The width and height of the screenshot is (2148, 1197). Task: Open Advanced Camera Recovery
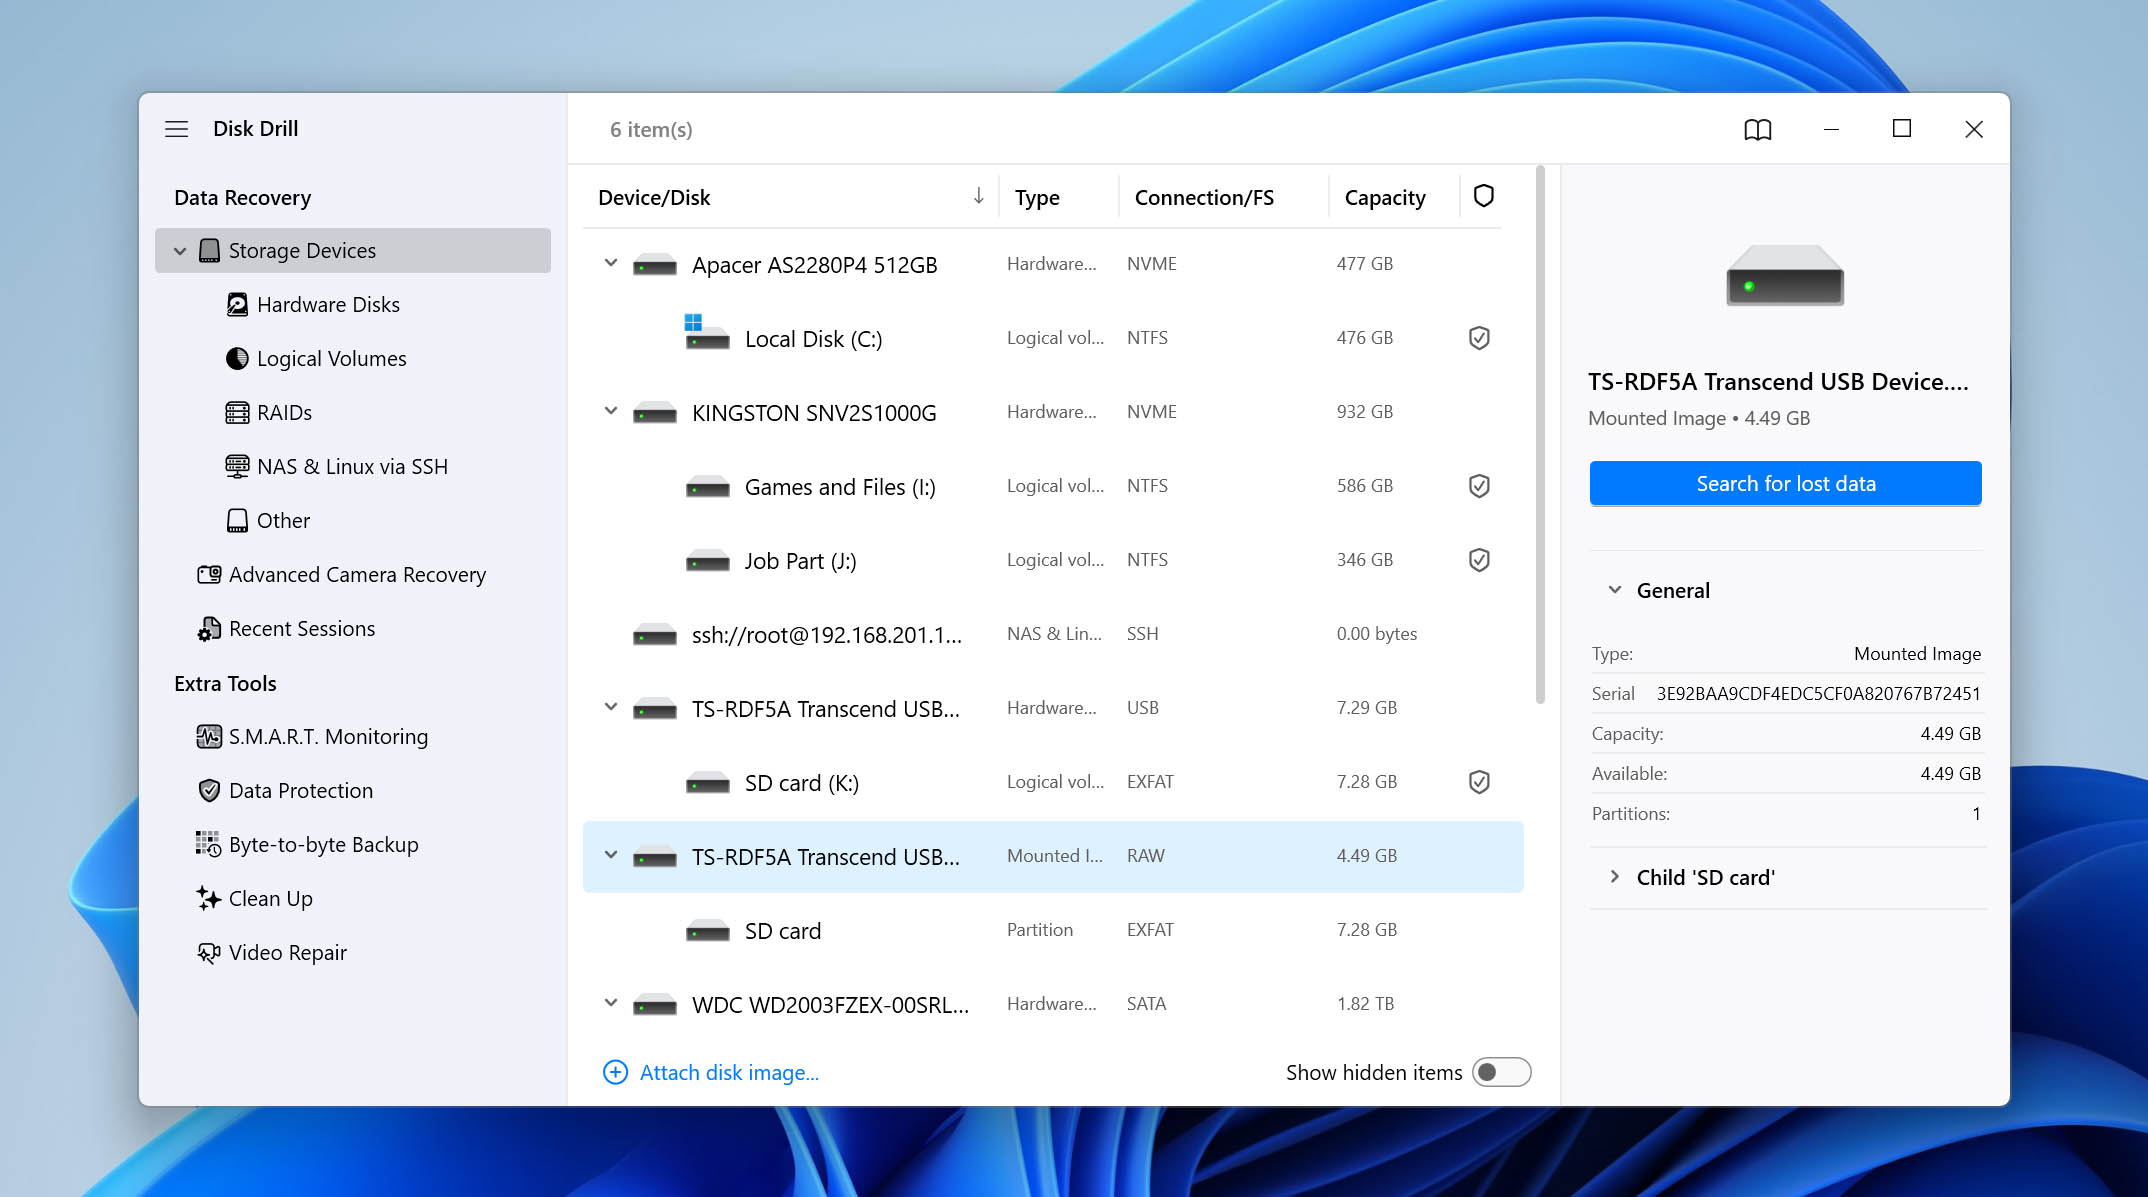coord(357,574)
